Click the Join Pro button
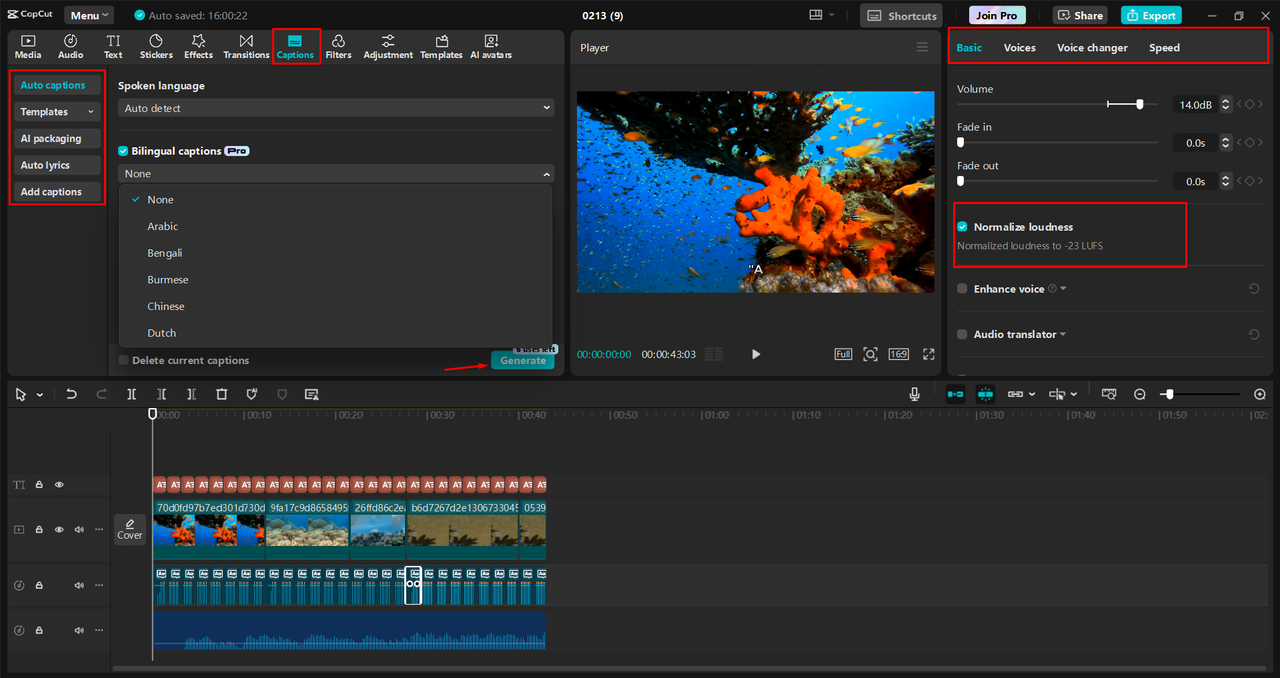 click(x=997, y=16)
